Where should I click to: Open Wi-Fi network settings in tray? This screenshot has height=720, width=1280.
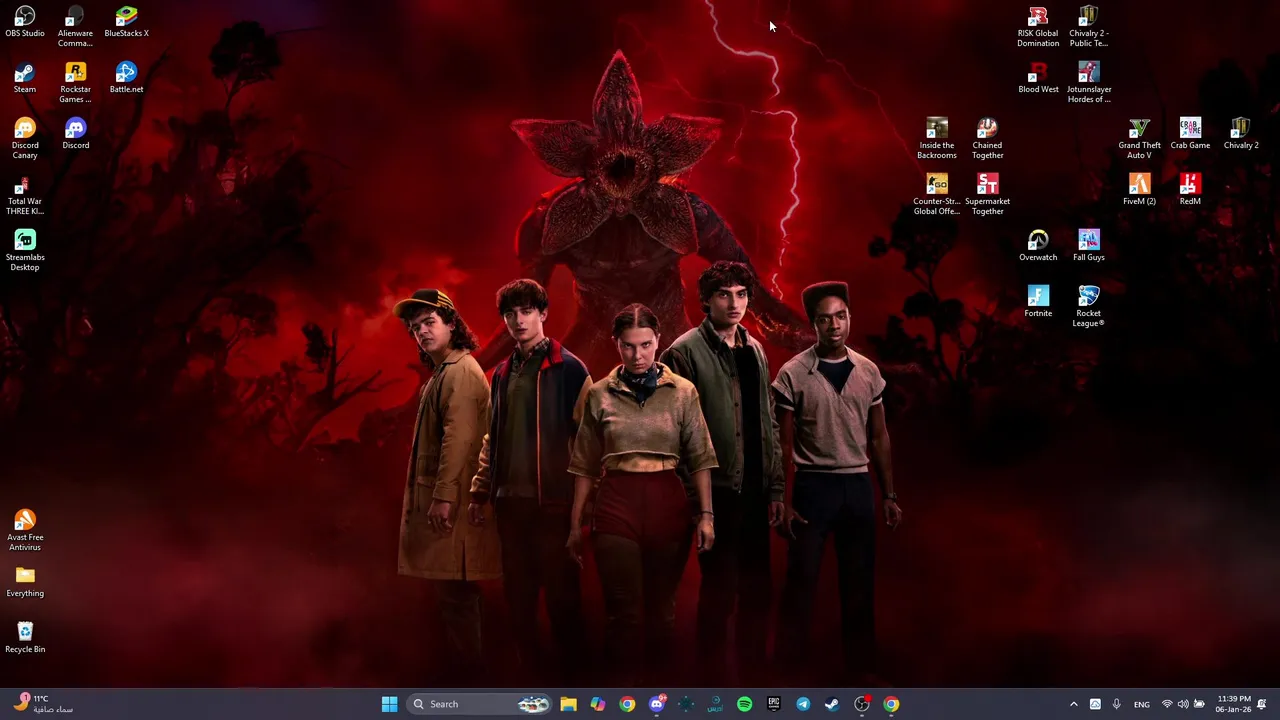pyautogui.click(x=1166, y=704)
